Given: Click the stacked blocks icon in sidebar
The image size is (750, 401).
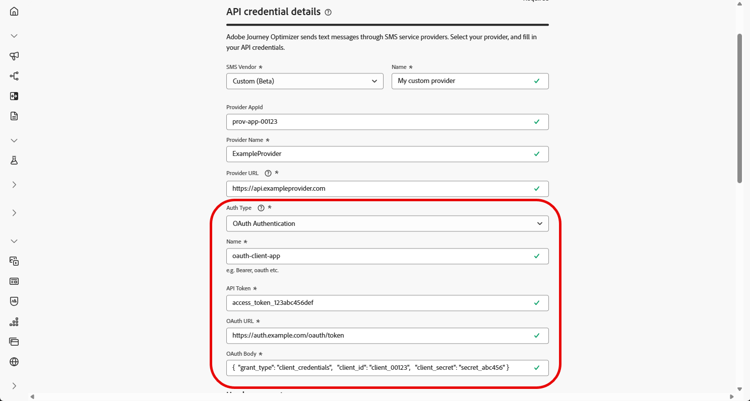Looking at the screenshot, I should click(x=14, y=322).
